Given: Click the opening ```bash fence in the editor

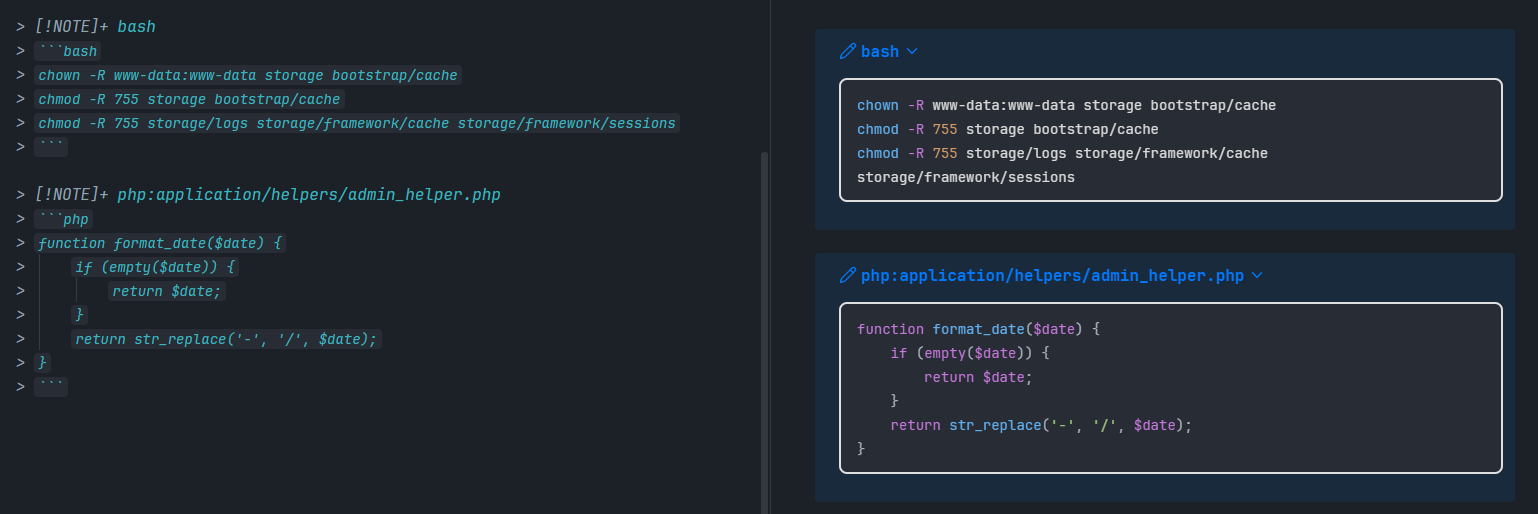Looking at the screenshot, I should [67, 51].
